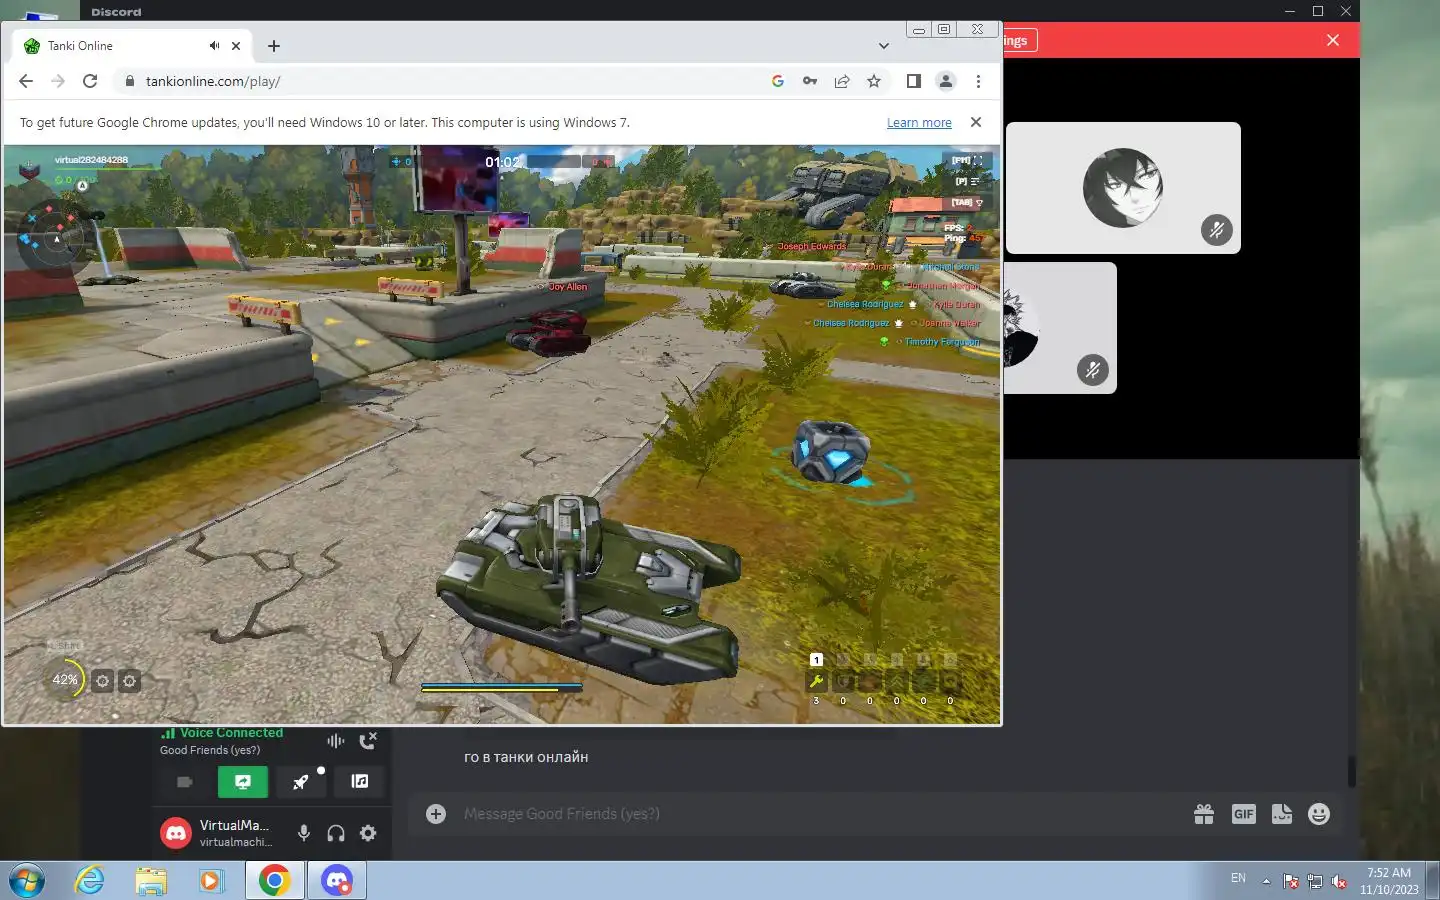Open the EN language selector

[1238, 878]
